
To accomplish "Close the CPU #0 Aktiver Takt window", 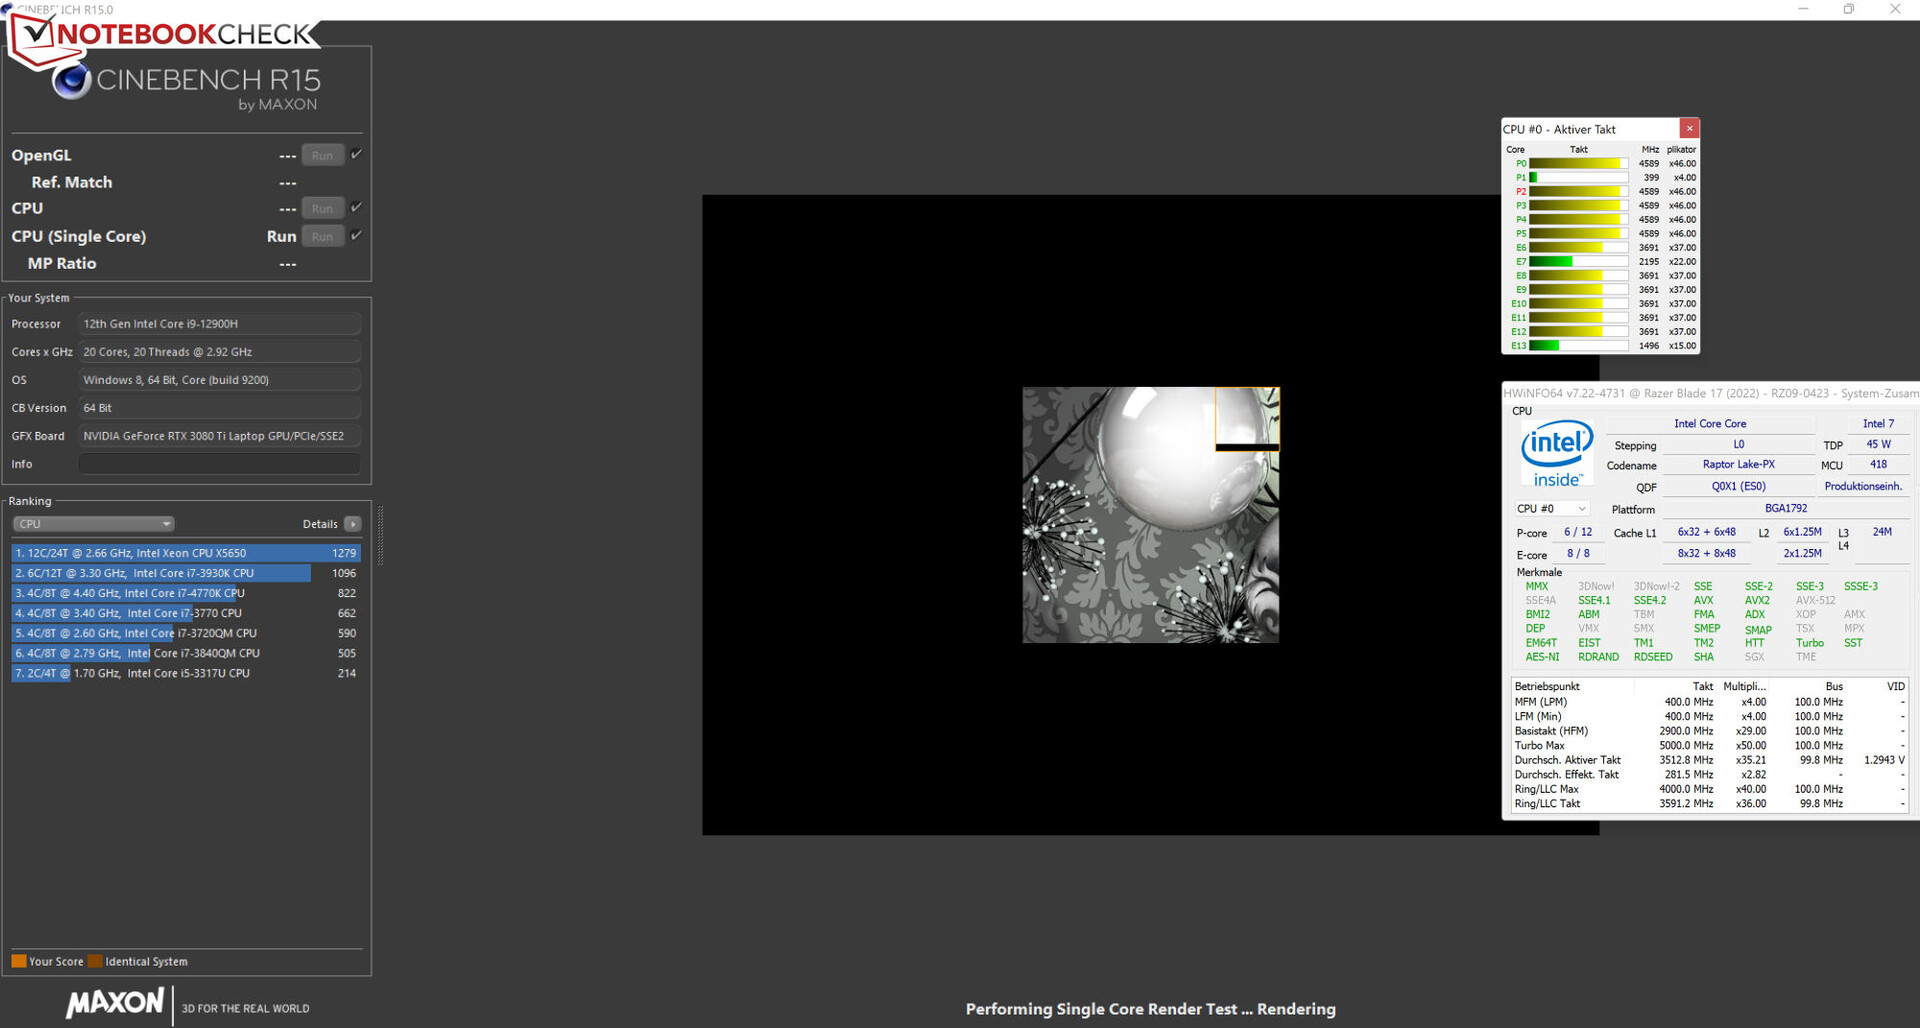I will click(x=1689, y=128).
